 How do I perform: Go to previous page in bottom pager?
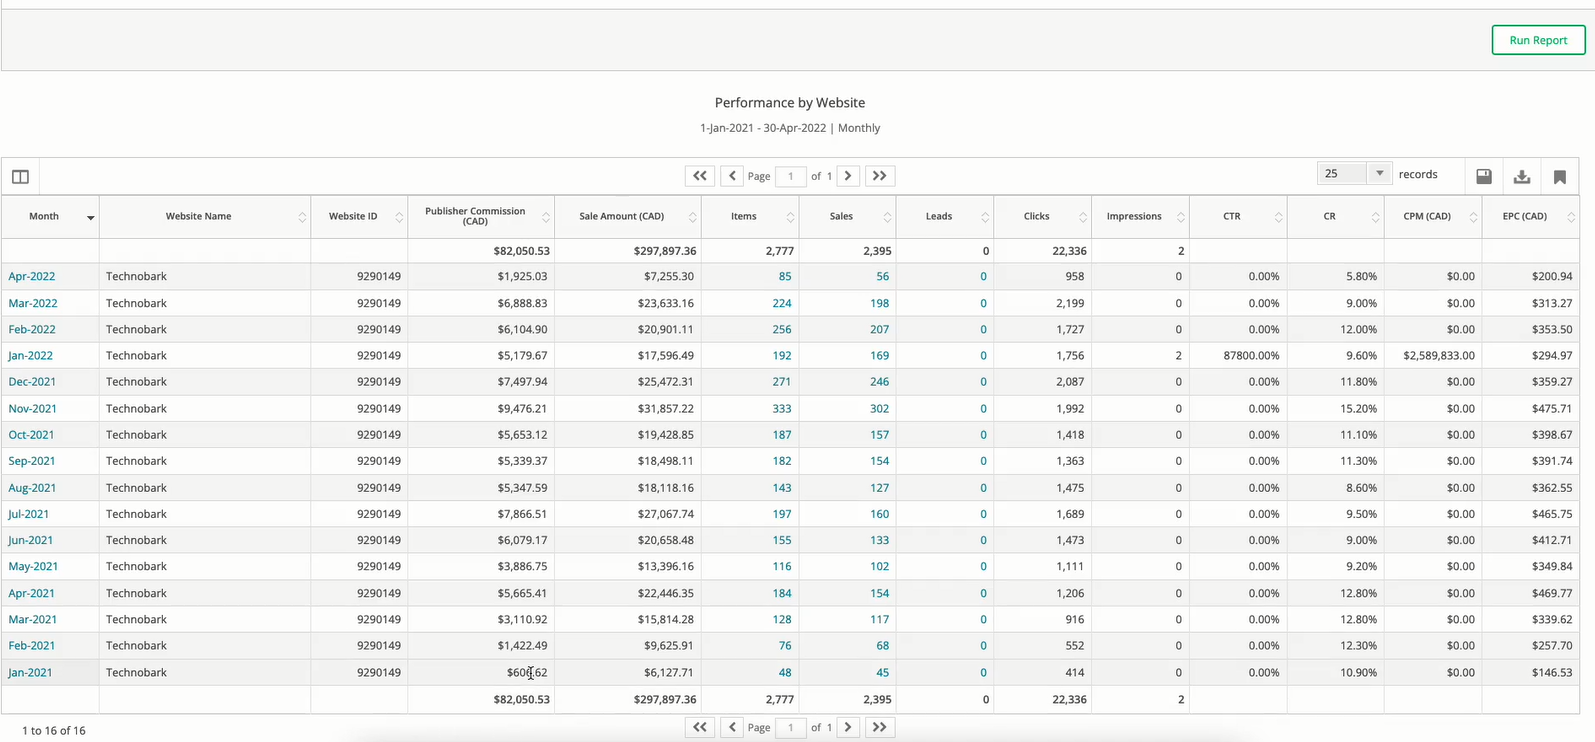pos(732,727)
